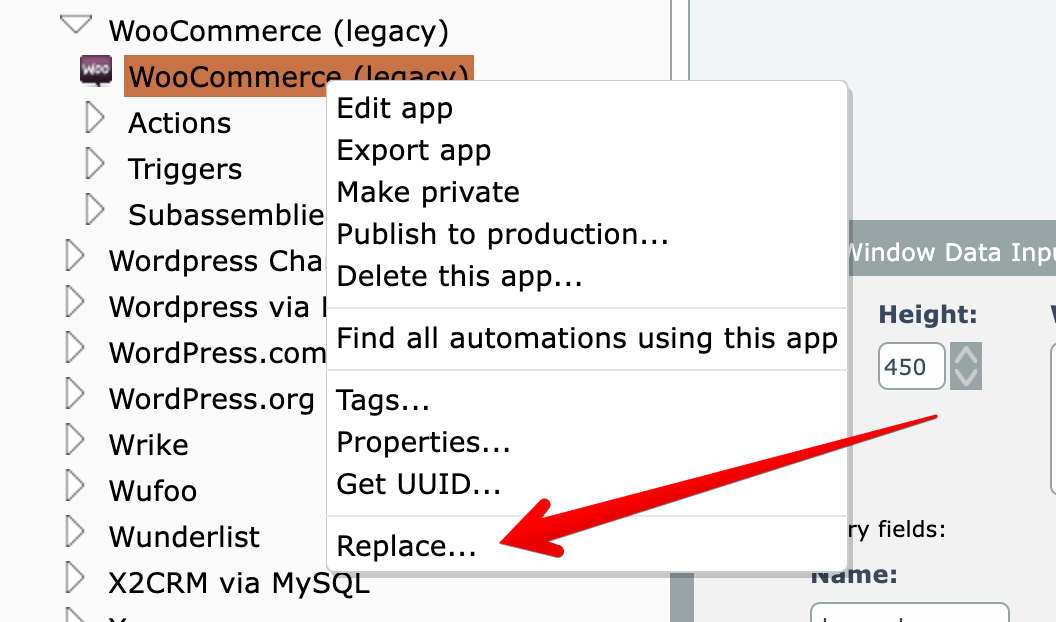
Task: Expand the X2CRM via MySQL node
Action: [x=75, y=580]
